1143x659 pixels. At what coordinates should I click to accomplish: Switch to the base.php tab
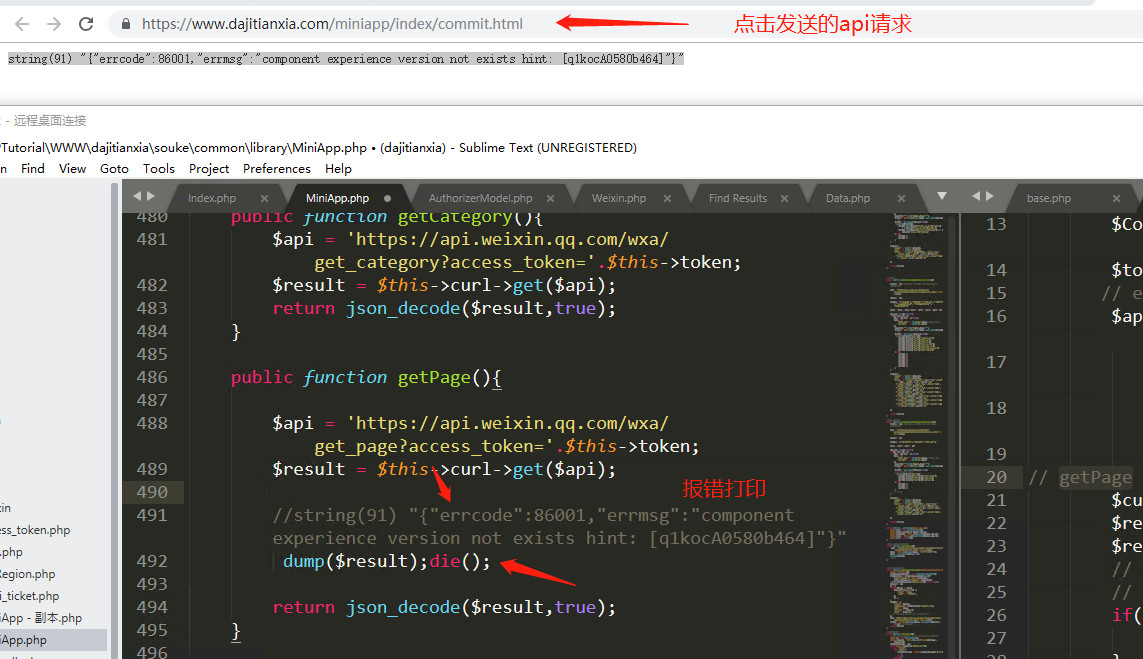(x=1049, y=198)
